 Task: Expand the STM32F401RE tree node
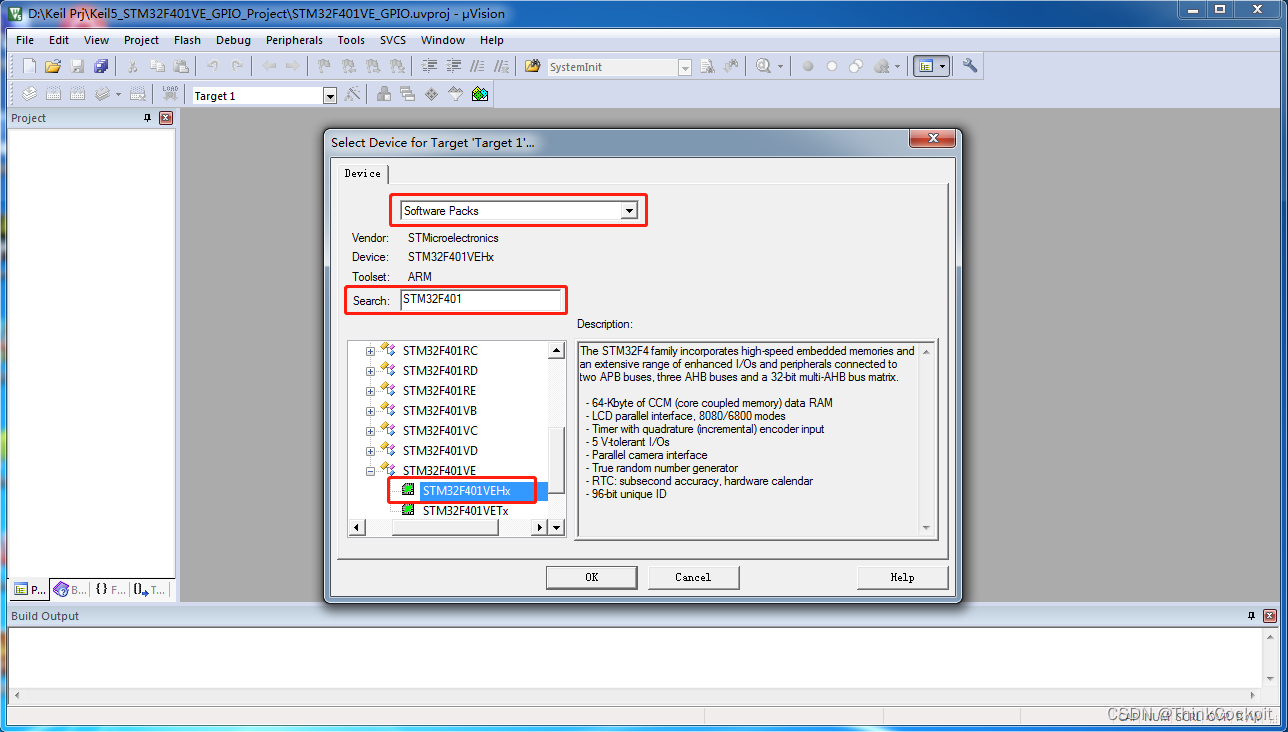tap(370, 391)
